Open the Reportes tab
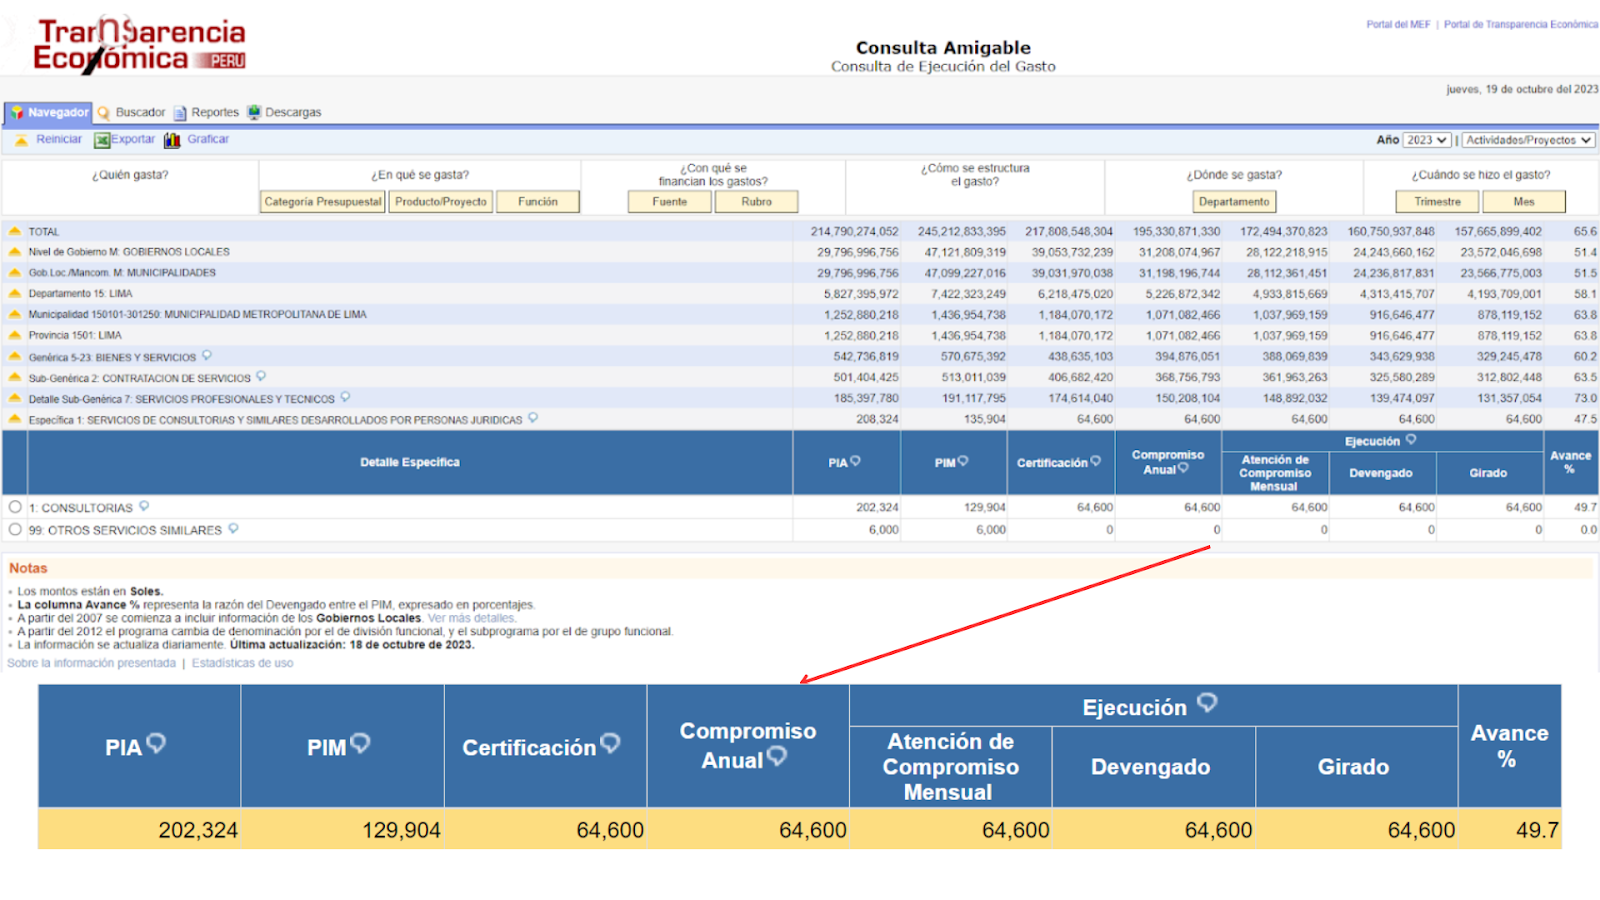The width and height of the screenshot is (1600, 900). point(215,113)
